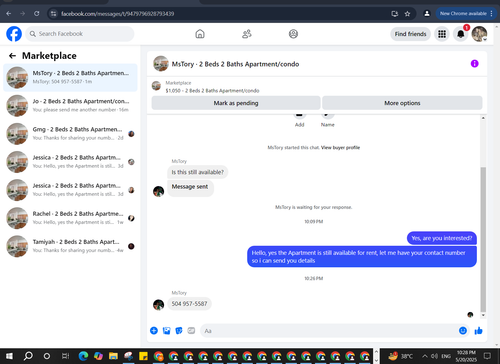Click the Facebook logo icon
The width and height of the screenshot is (500, 364).
point(14,34)
